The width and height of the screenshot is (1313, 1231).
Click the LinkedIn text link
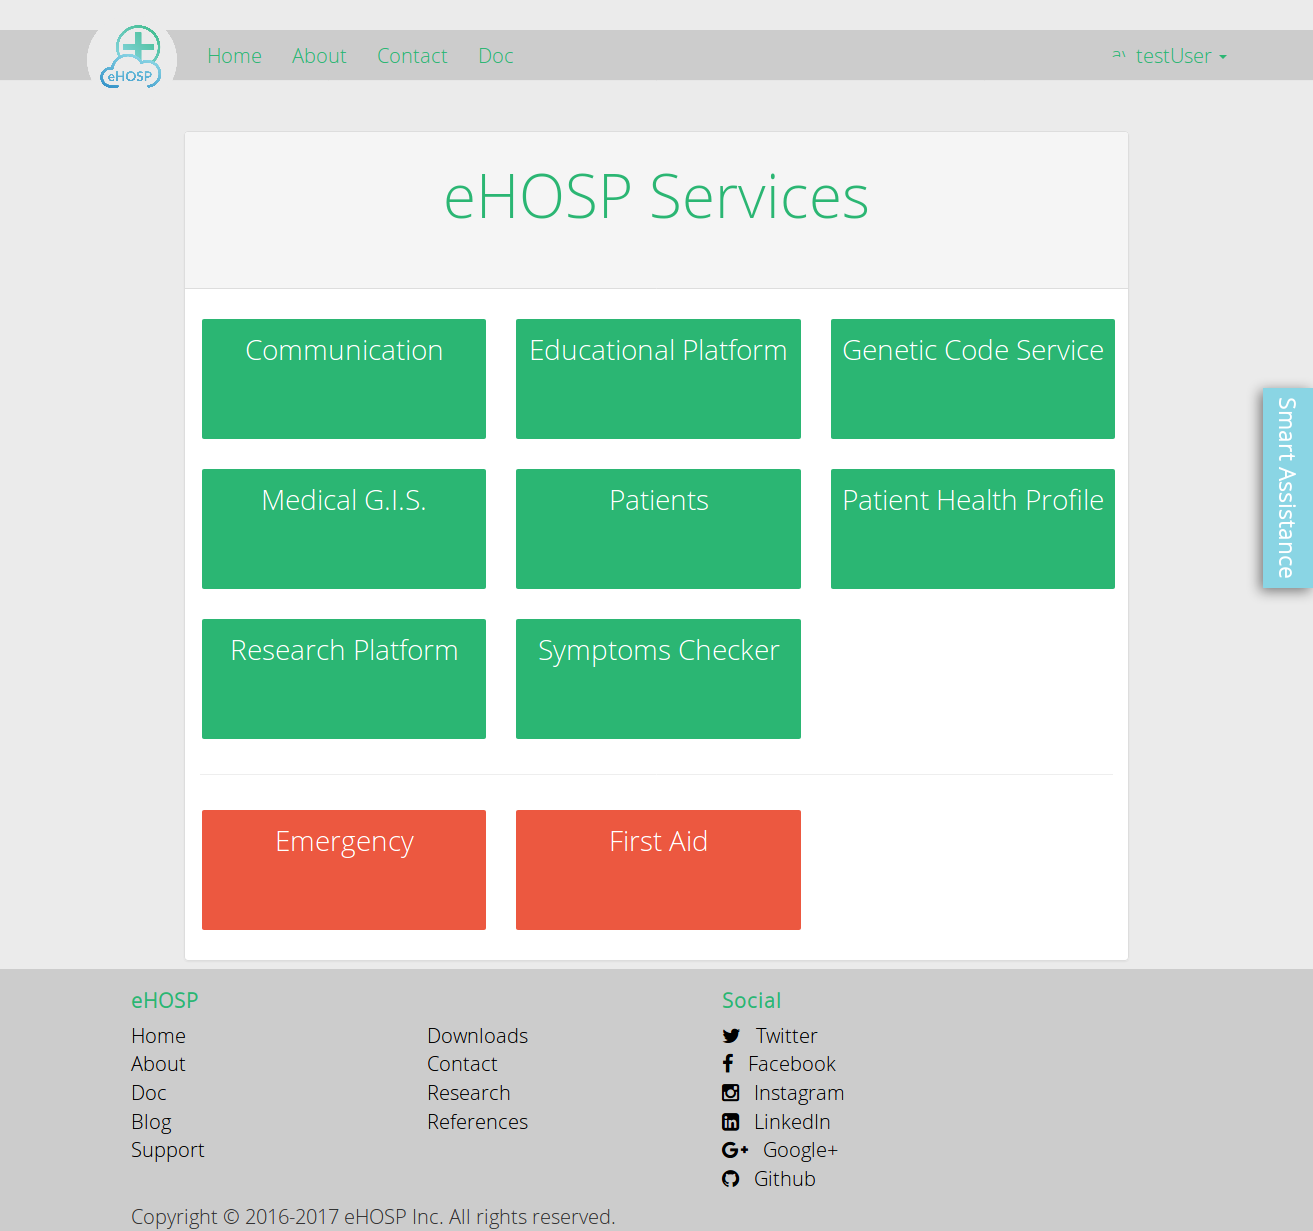pyautogui.click(x=792, y=1122)
